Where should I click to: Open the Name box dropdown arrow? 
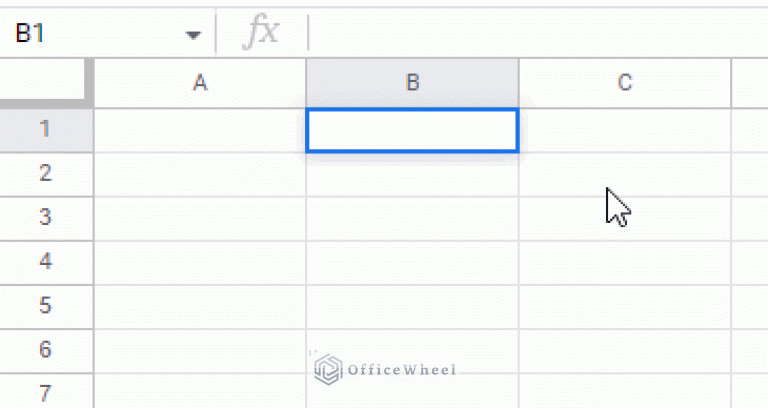[193, 35]
